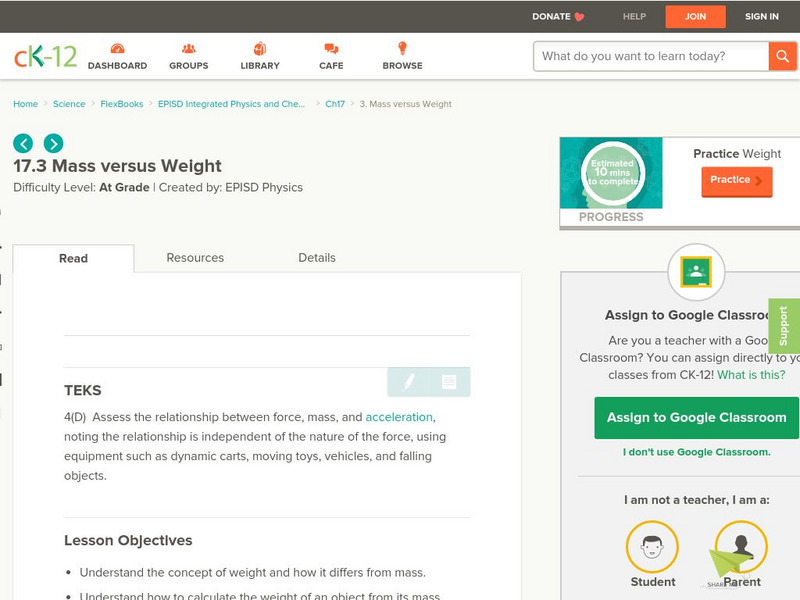Click the BROWSE label

[x=403, y=66]
